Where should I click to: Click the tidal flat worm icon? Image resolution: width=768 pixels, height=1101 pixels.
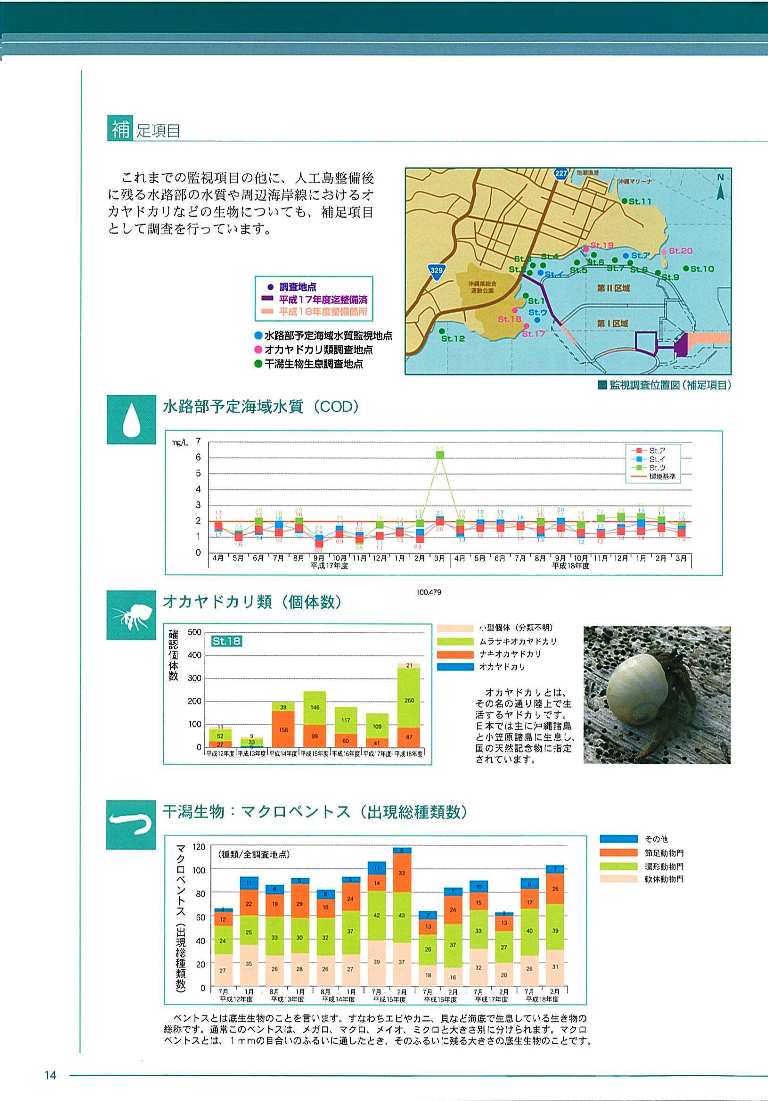(131, 825)
